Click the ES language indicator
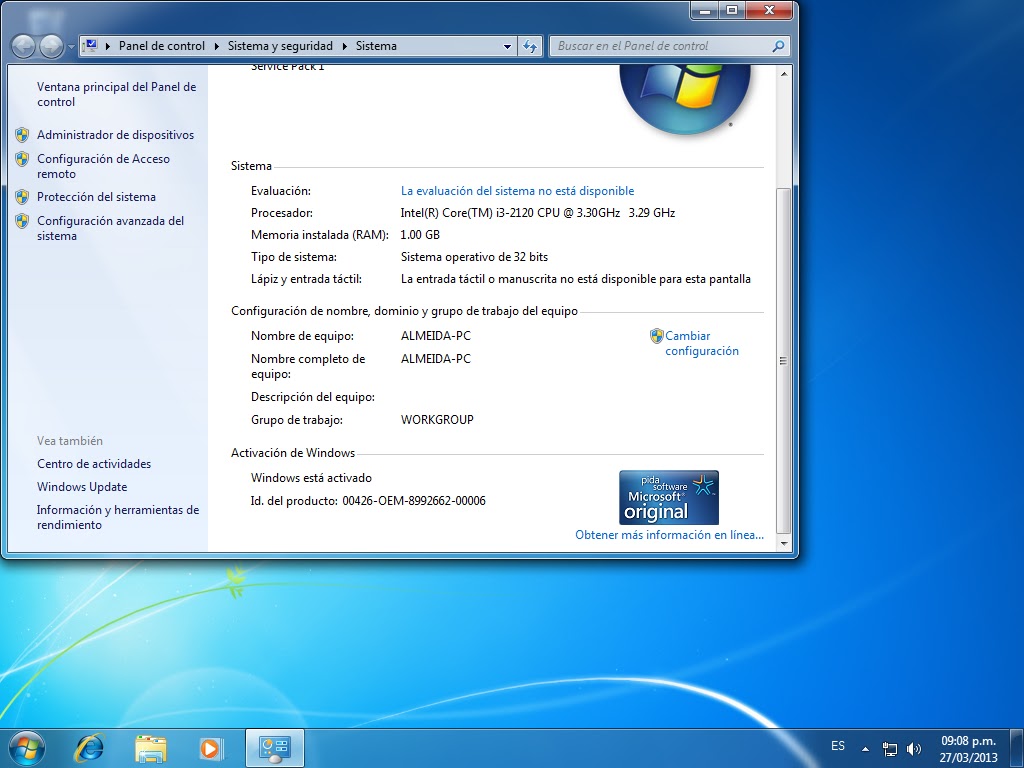Viewport: 1024px width, 768px height. pos(838,746)
